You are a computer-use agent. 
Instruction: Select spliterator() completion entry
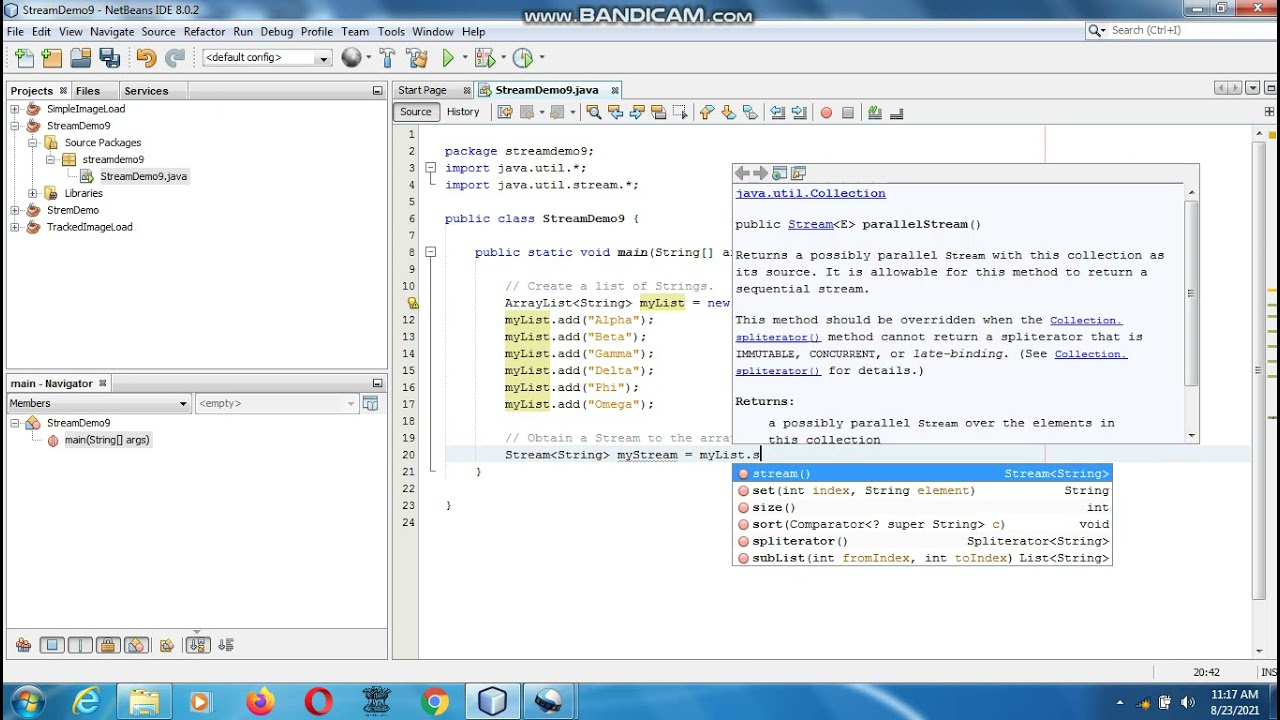coord(922,541)
